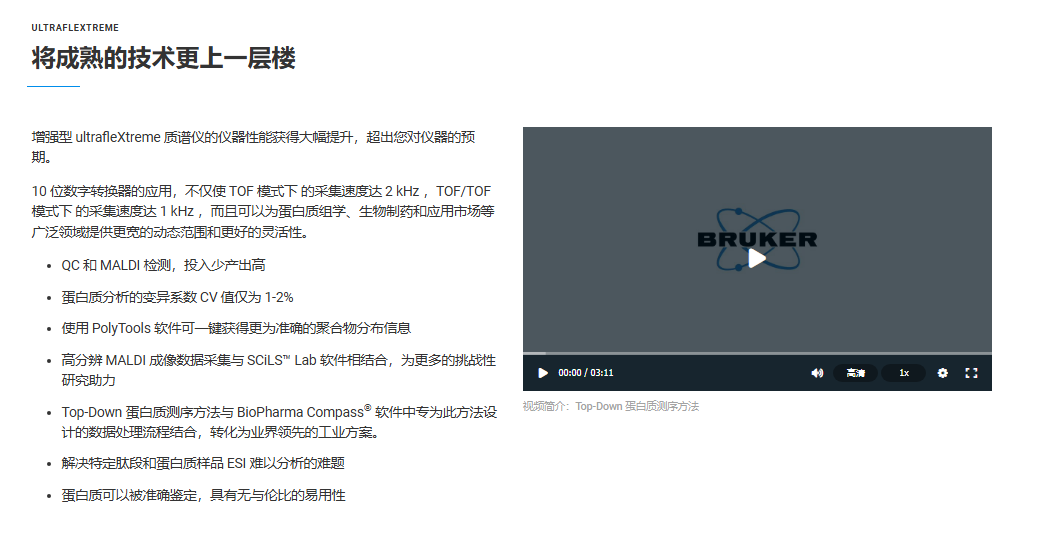The width and height of the screenshot is (1043, 544).
Task: Select bullet 蛋白质分析的变异系数 CV 值仅为 1-2%
Action: pyautogui.click(x=178, y=297)
